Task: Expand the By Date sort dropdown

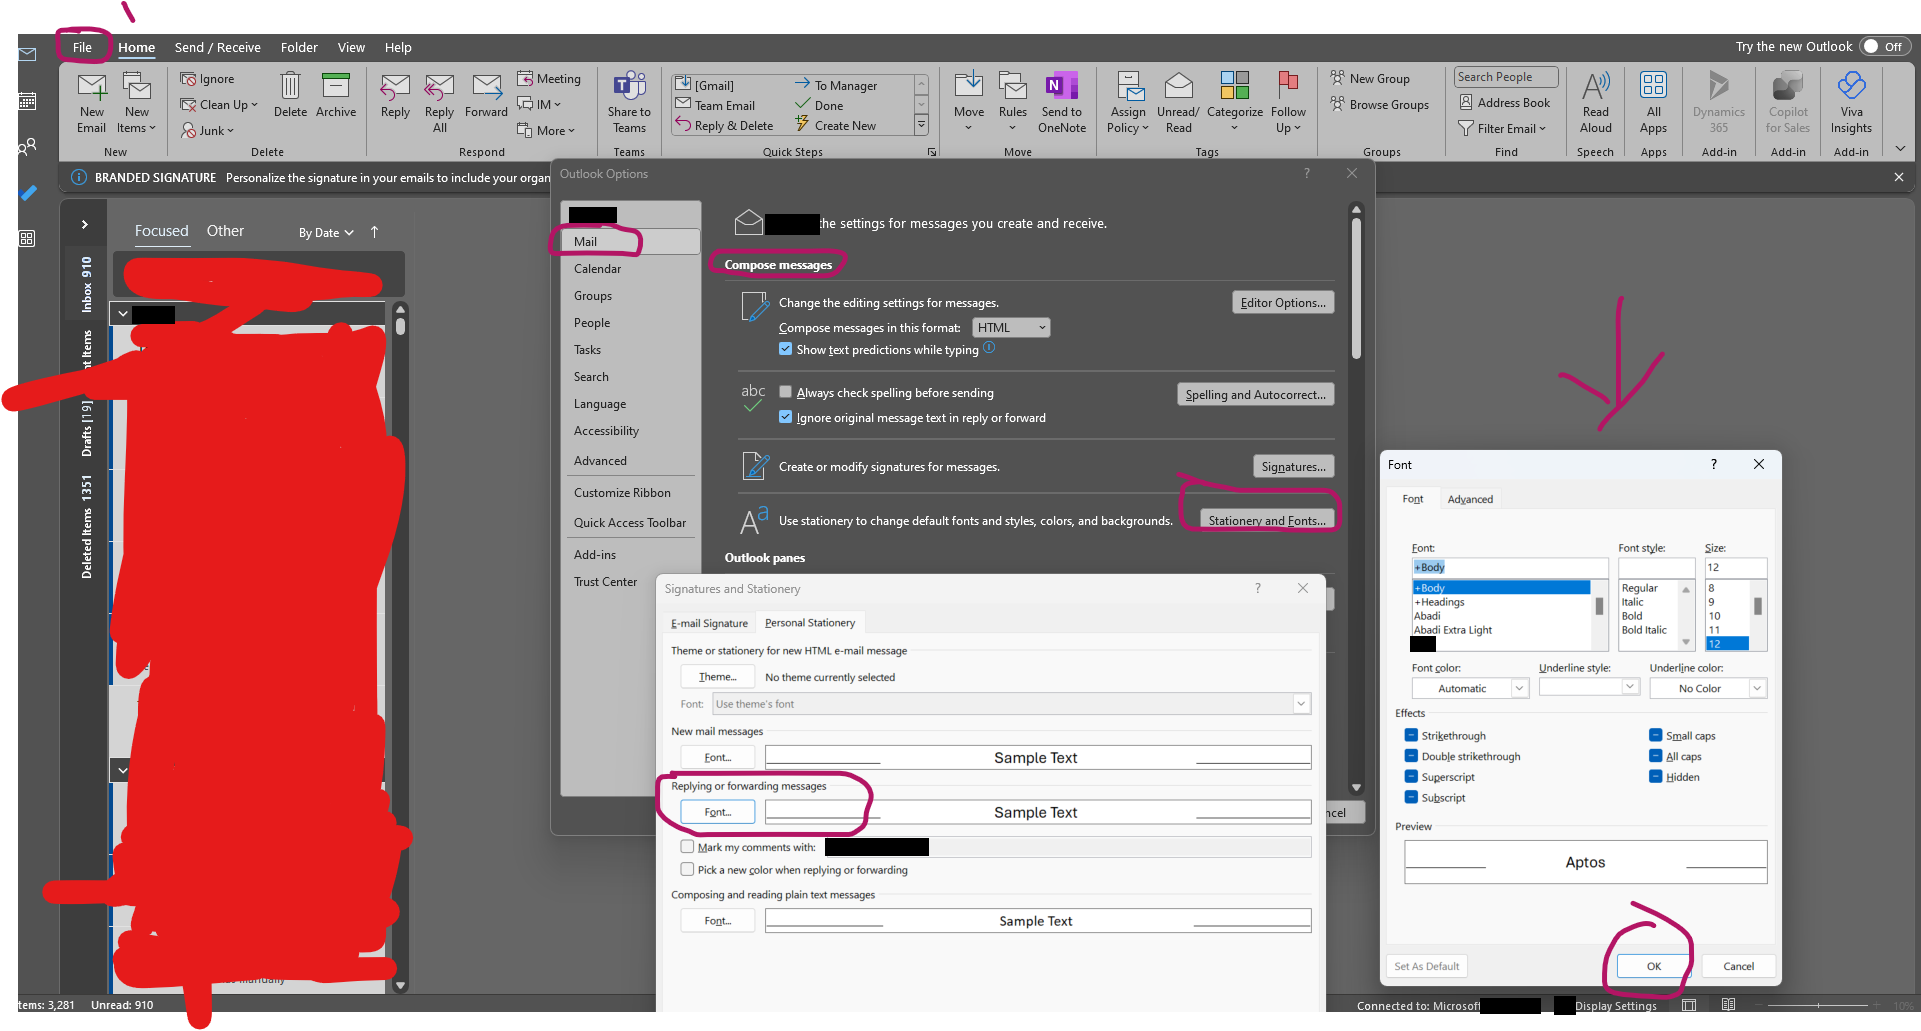Action: (x=326, y=233)
